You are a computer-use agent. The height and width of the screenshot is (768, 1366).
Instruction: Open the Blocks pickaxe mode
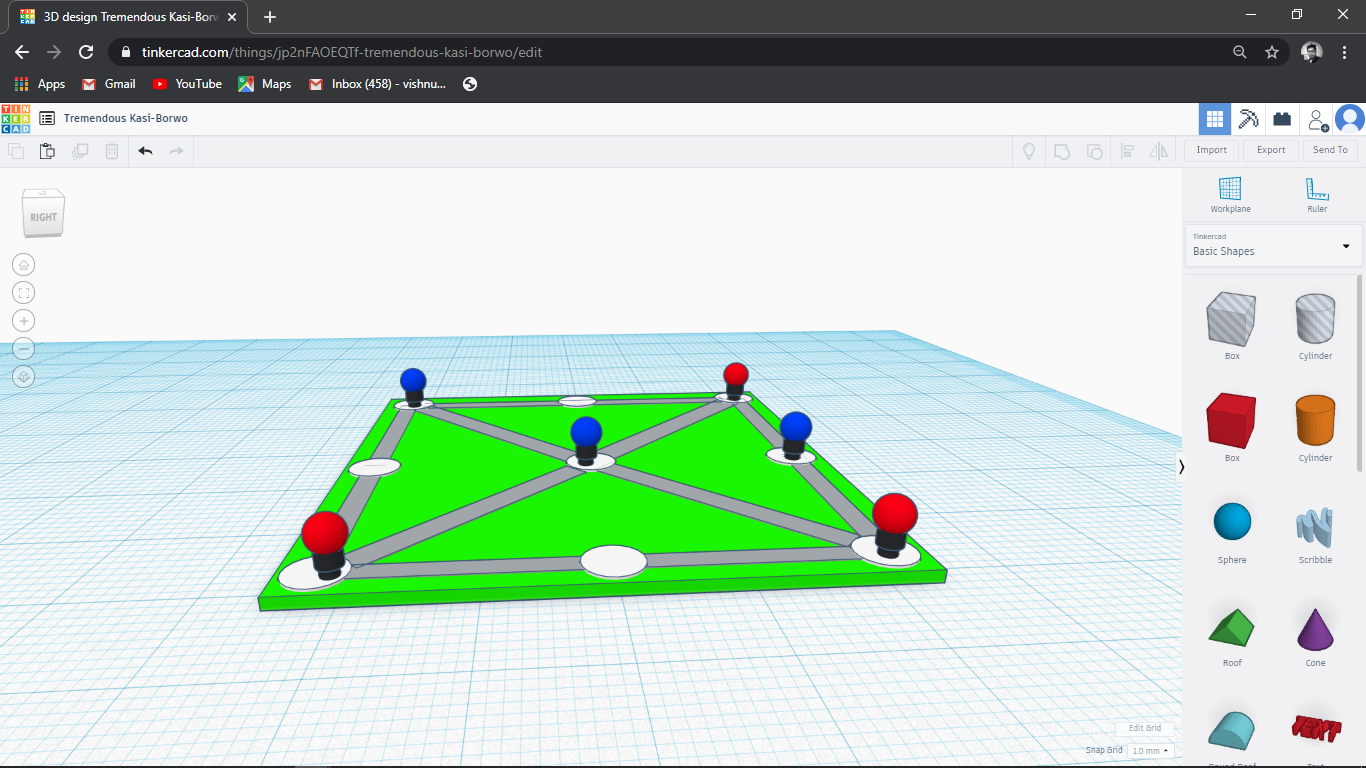coord(1248,119)
